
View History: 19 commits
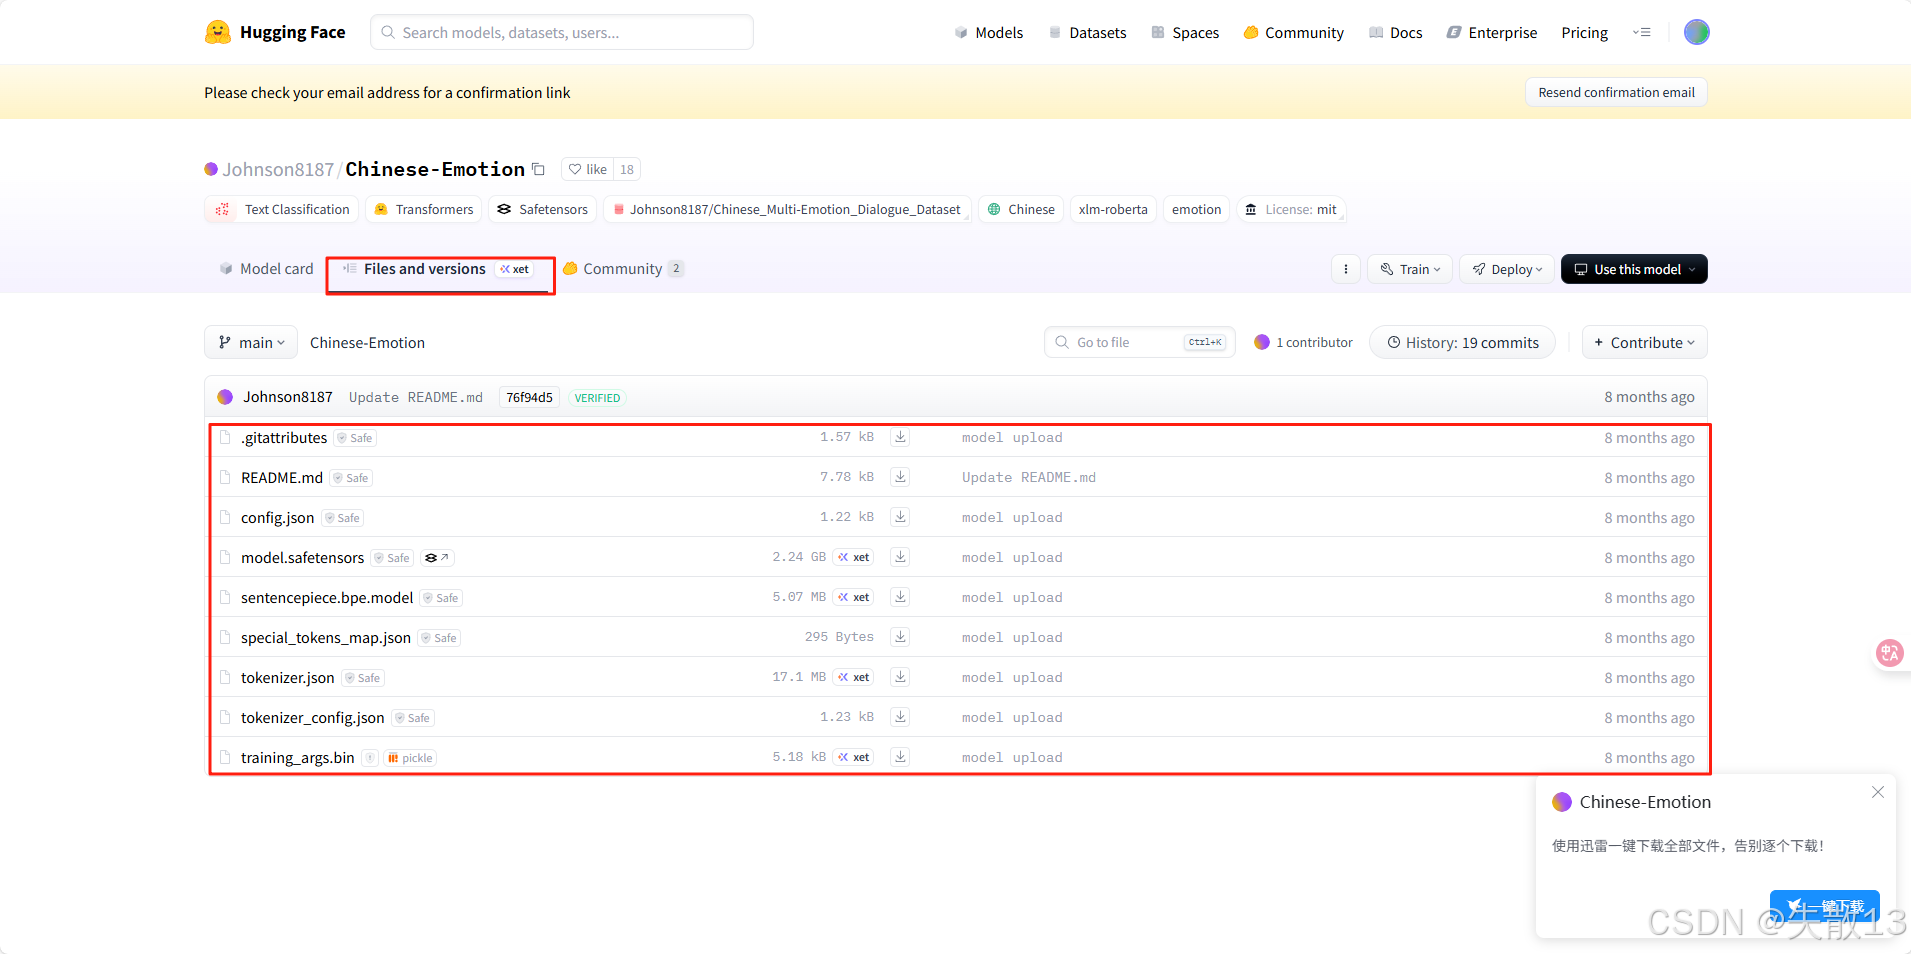[x=1462, y=342]
